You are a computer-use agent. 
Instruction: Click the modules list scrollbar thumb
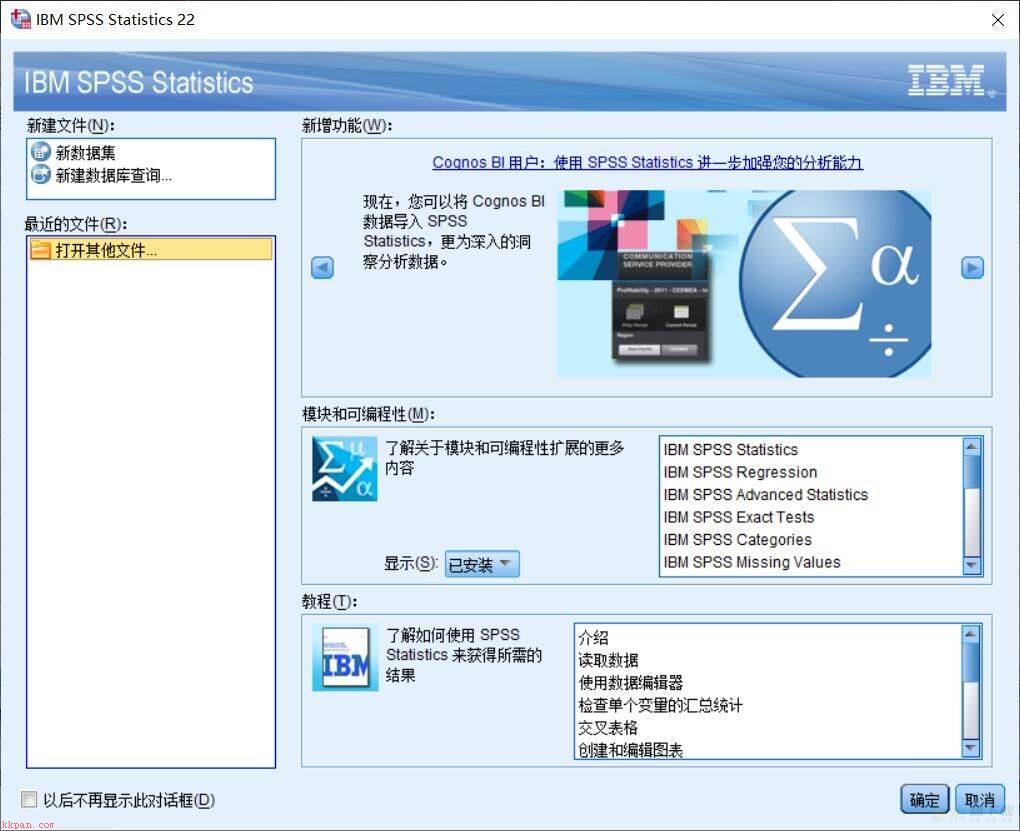point(971,472)
